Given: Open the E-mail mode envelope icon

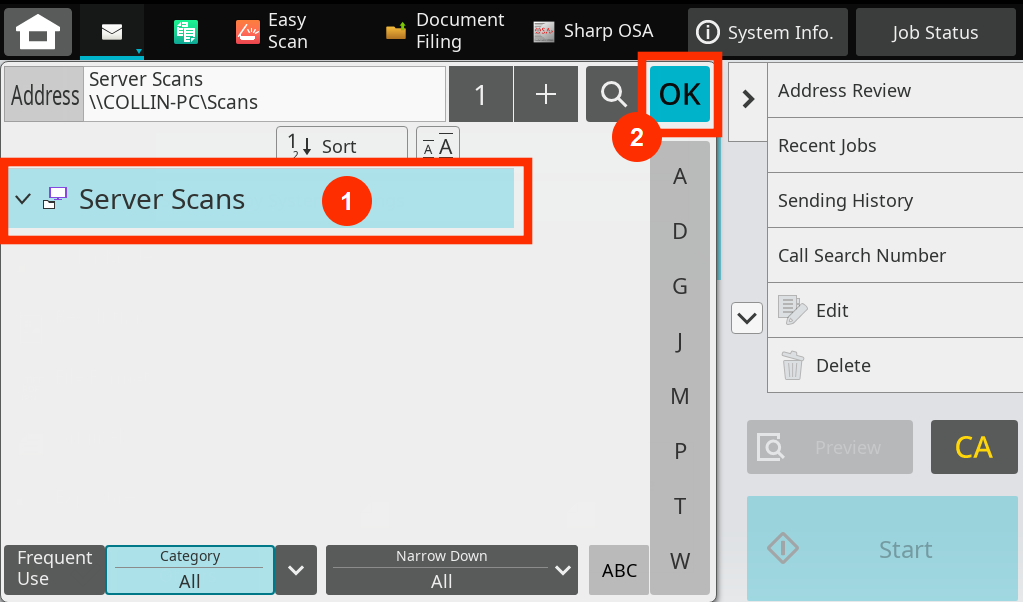Looking at the screenshot, I should 112,32.
